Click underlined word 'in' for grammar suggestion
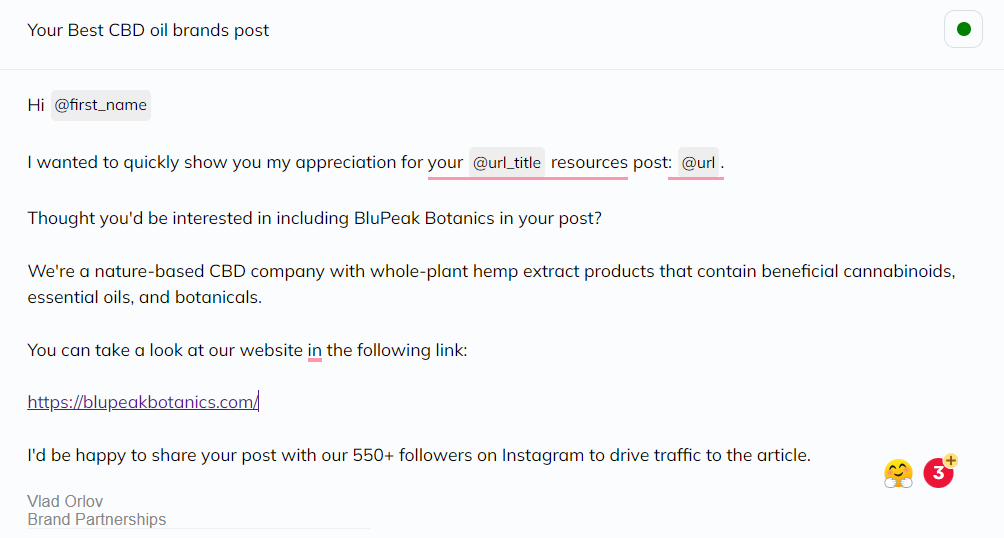 click(314, 350)
